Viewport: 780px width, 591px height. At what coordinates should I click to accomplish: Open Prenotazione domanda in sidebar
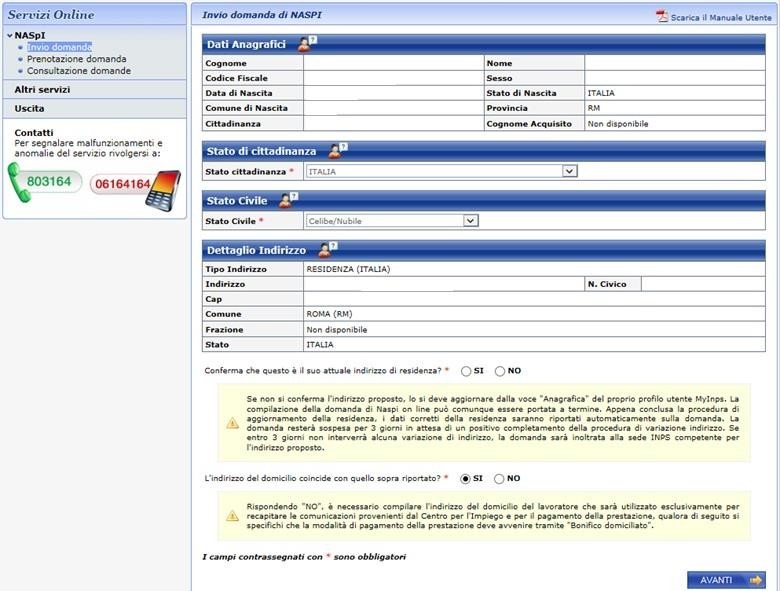tap(76, 59)
